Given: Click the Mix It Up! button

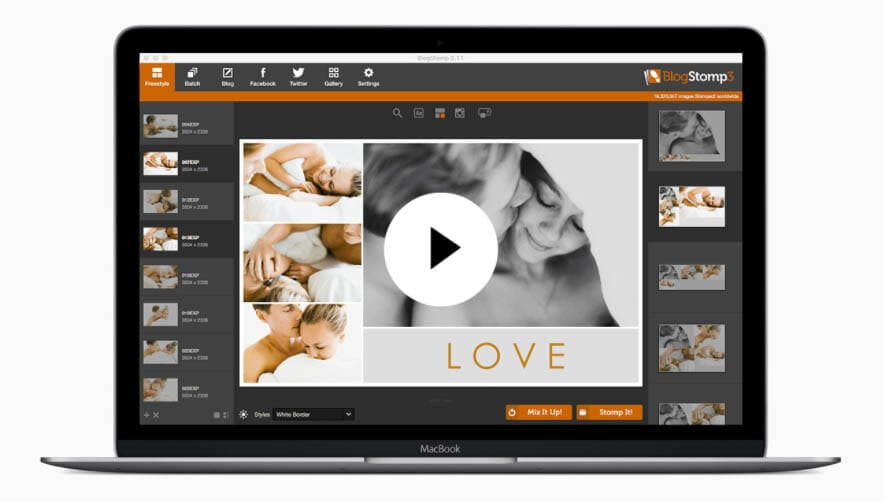Looking at the screenshot, I should [538, 412].
